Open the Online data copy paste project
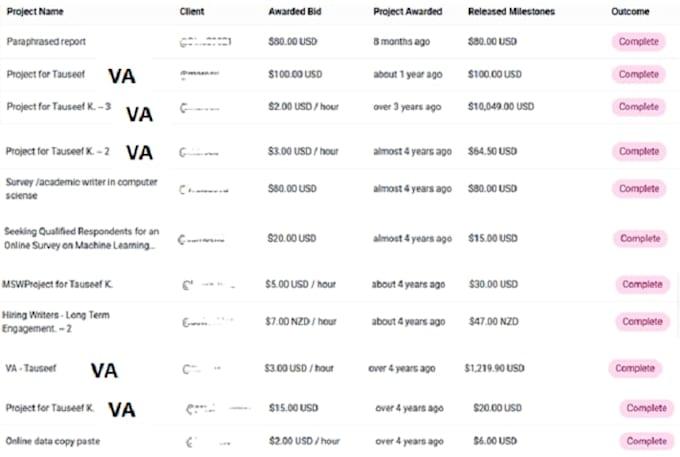Screen dimensions: 680x457 click(52, 441)
